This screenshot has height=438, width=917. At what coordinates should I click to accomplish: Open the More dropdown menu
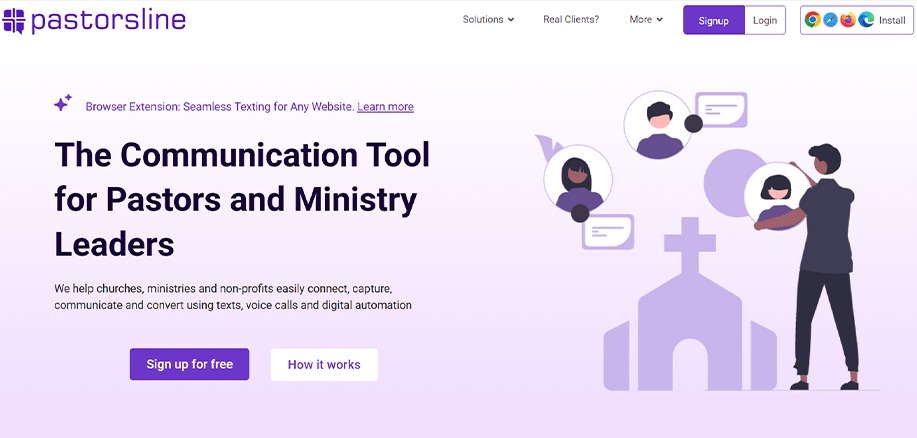coord(646,20)
